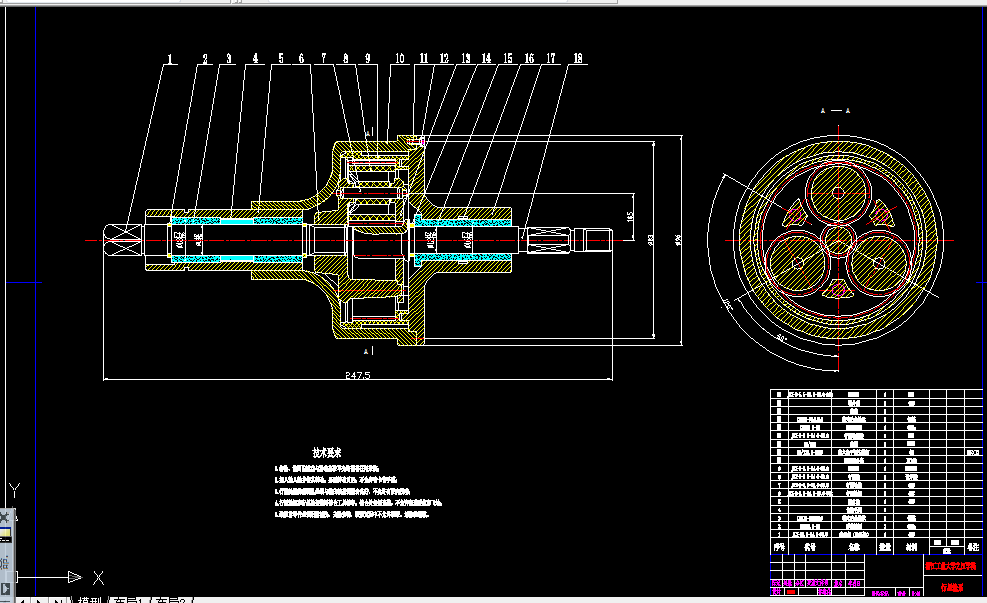
Task: Switch to the 模型 model tab
Action: coord(90,600)
